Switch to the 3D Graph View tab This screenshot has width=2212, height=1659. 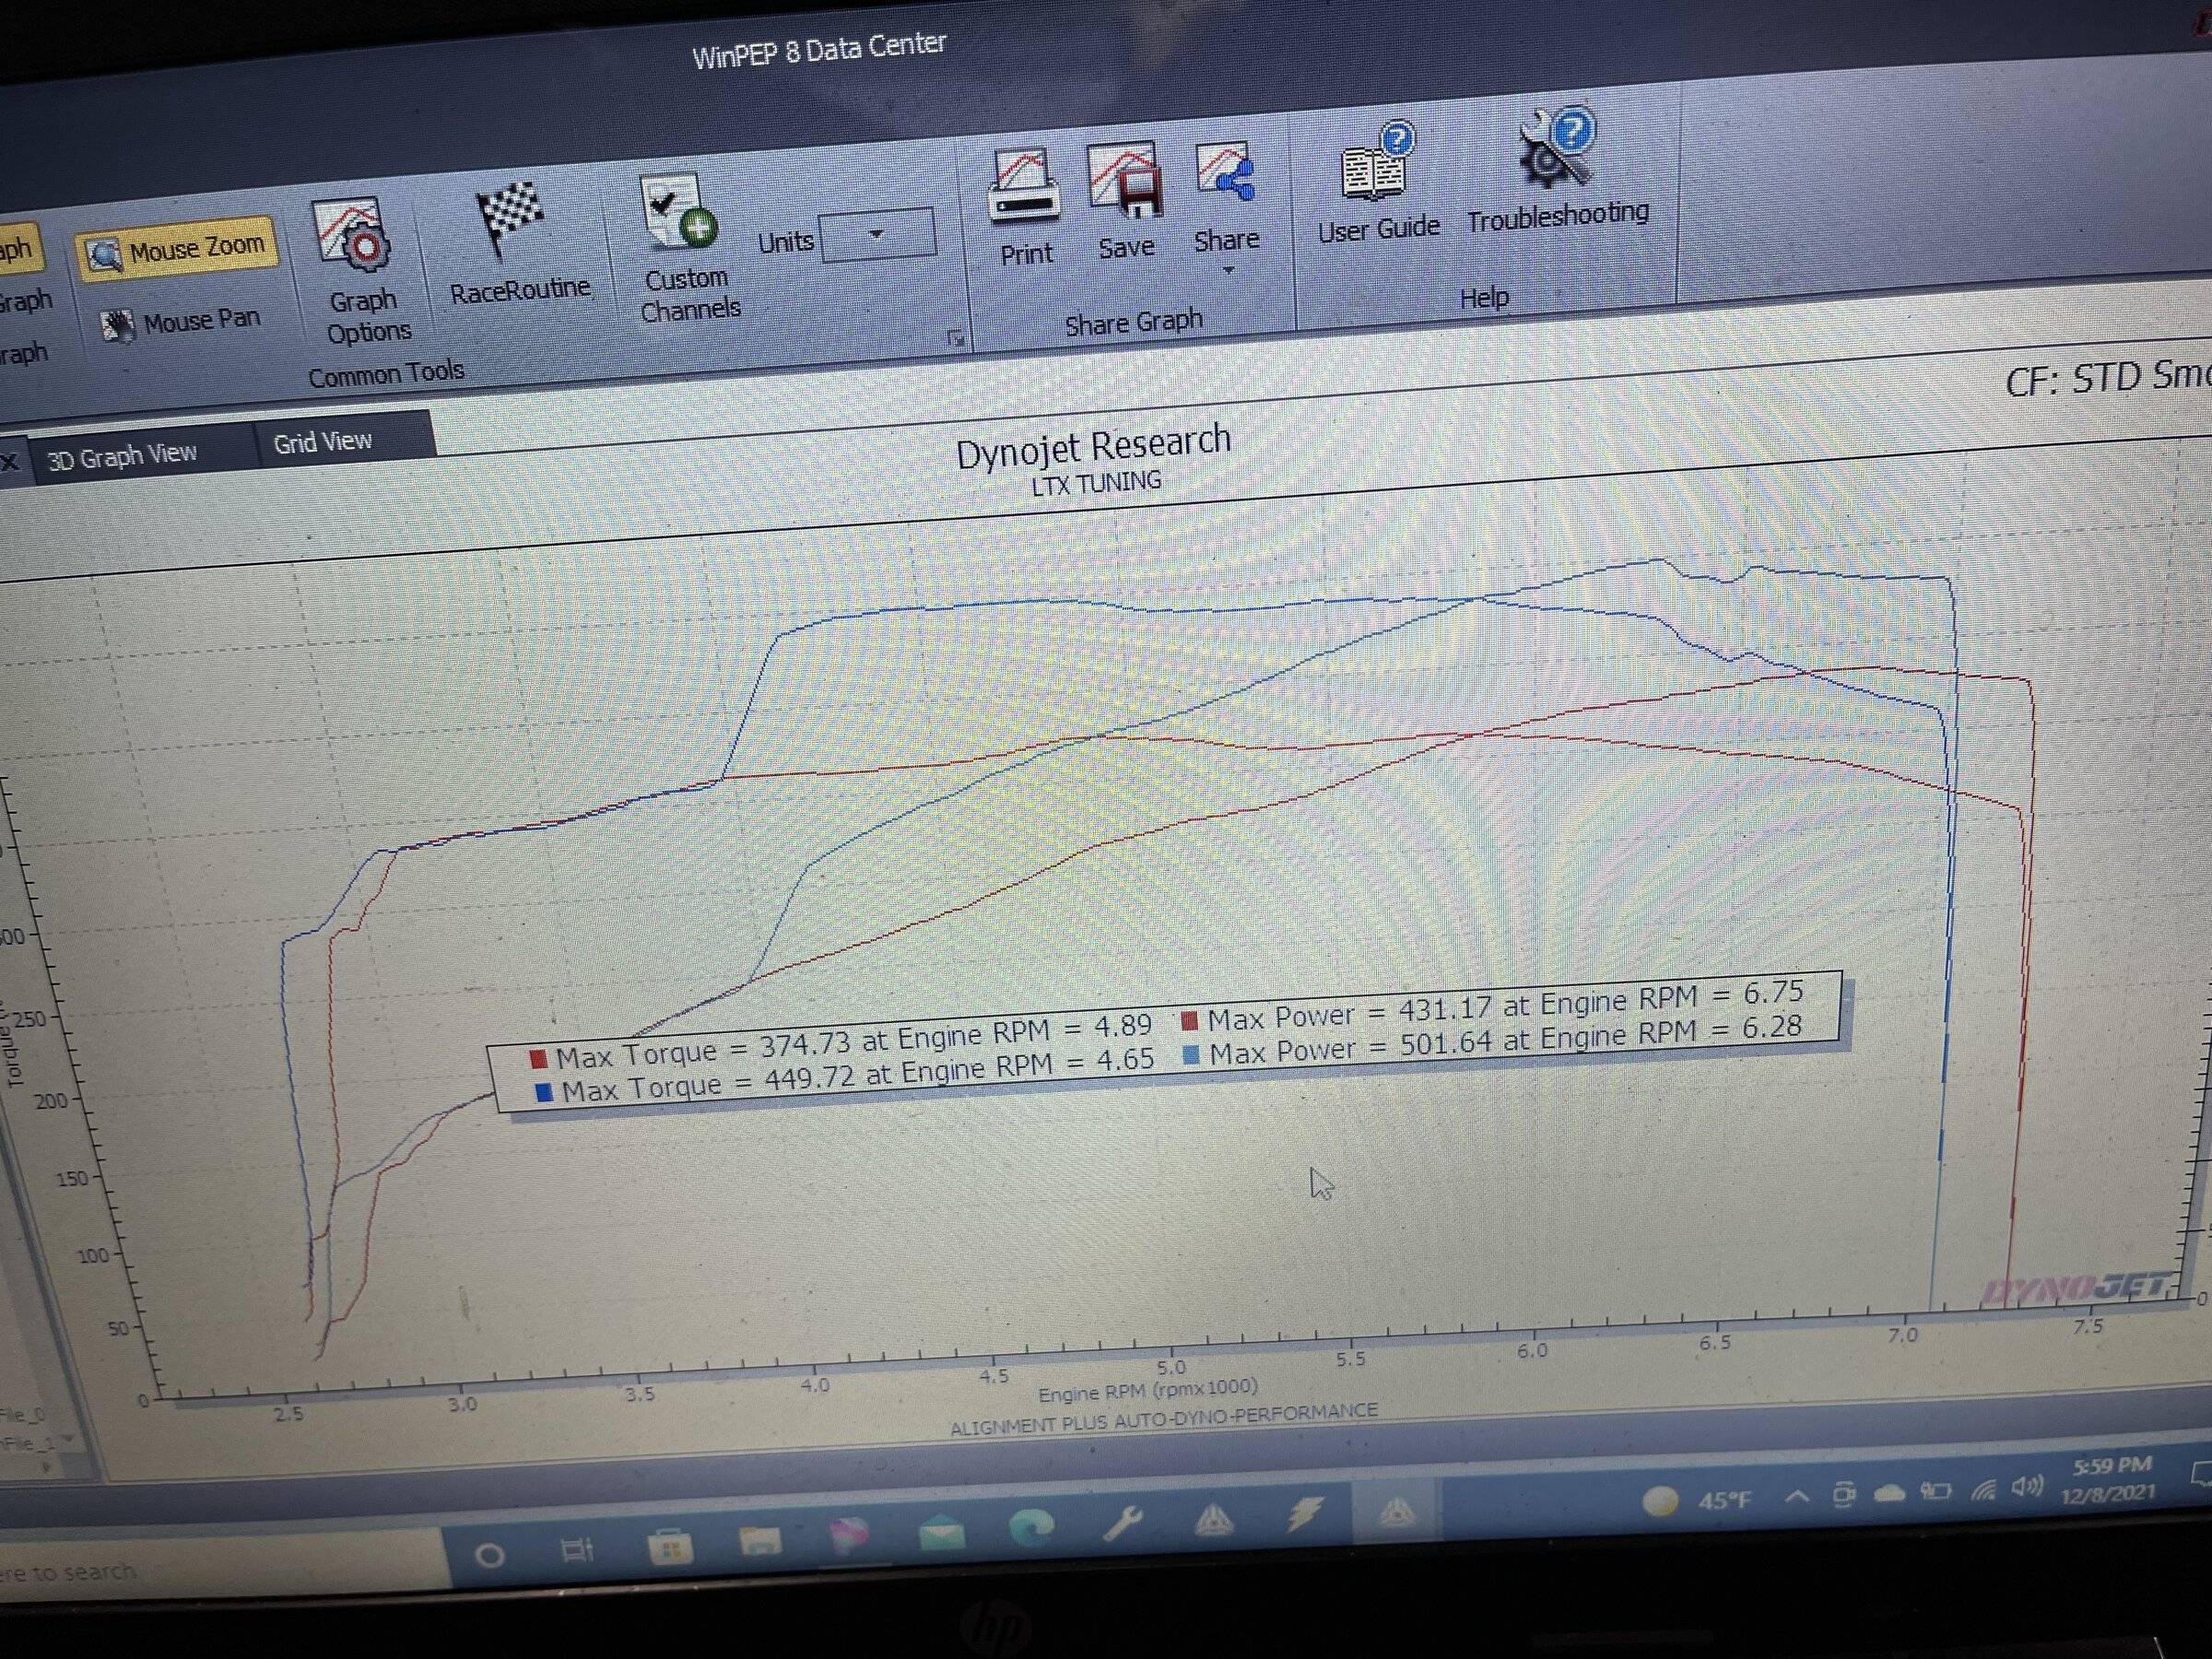pyautogui.click(x=124, y=456)
